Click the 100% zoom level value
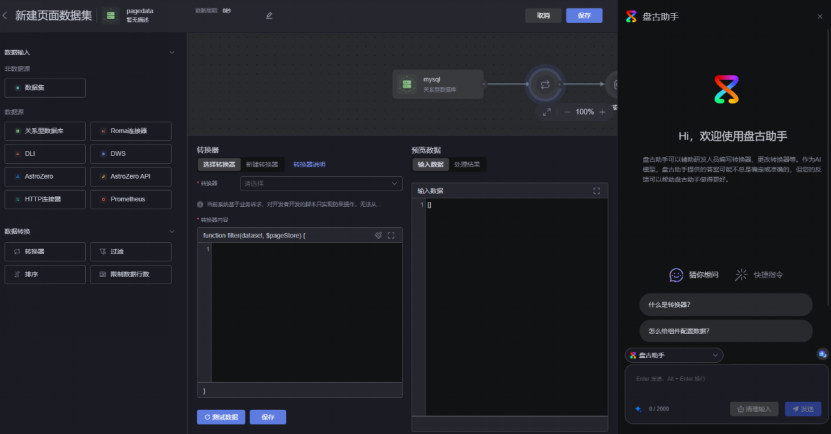Viewport: 831px width, 434px height. pyautogui.click(x=585, y=112)
